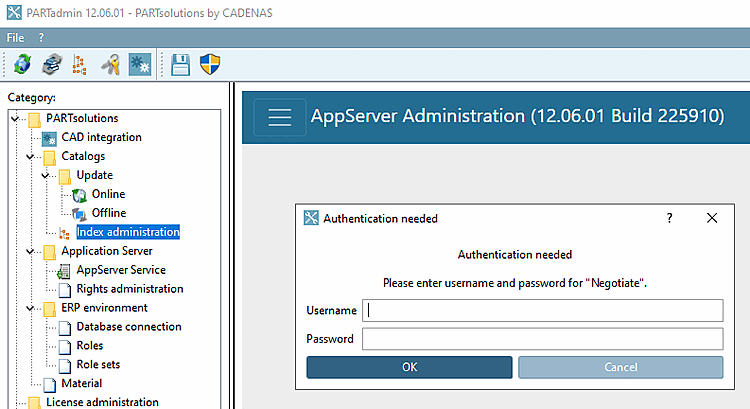The width and height of the screenshot is (750, 409).
Task: Collapse the PARTsolutions tree node
Action: click(x=15, y=119)
